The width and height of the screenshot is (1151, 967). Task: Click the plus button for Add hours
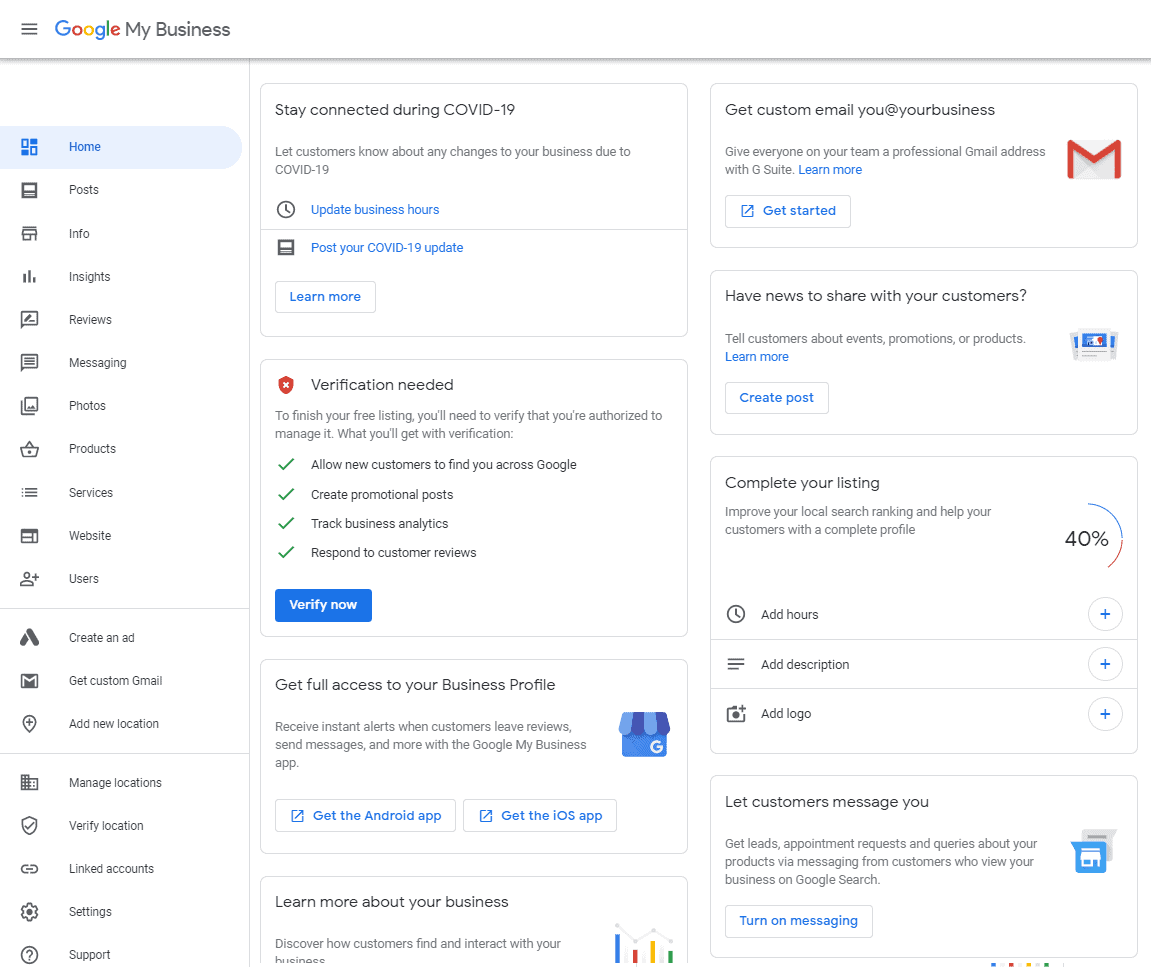point(1105,614)
